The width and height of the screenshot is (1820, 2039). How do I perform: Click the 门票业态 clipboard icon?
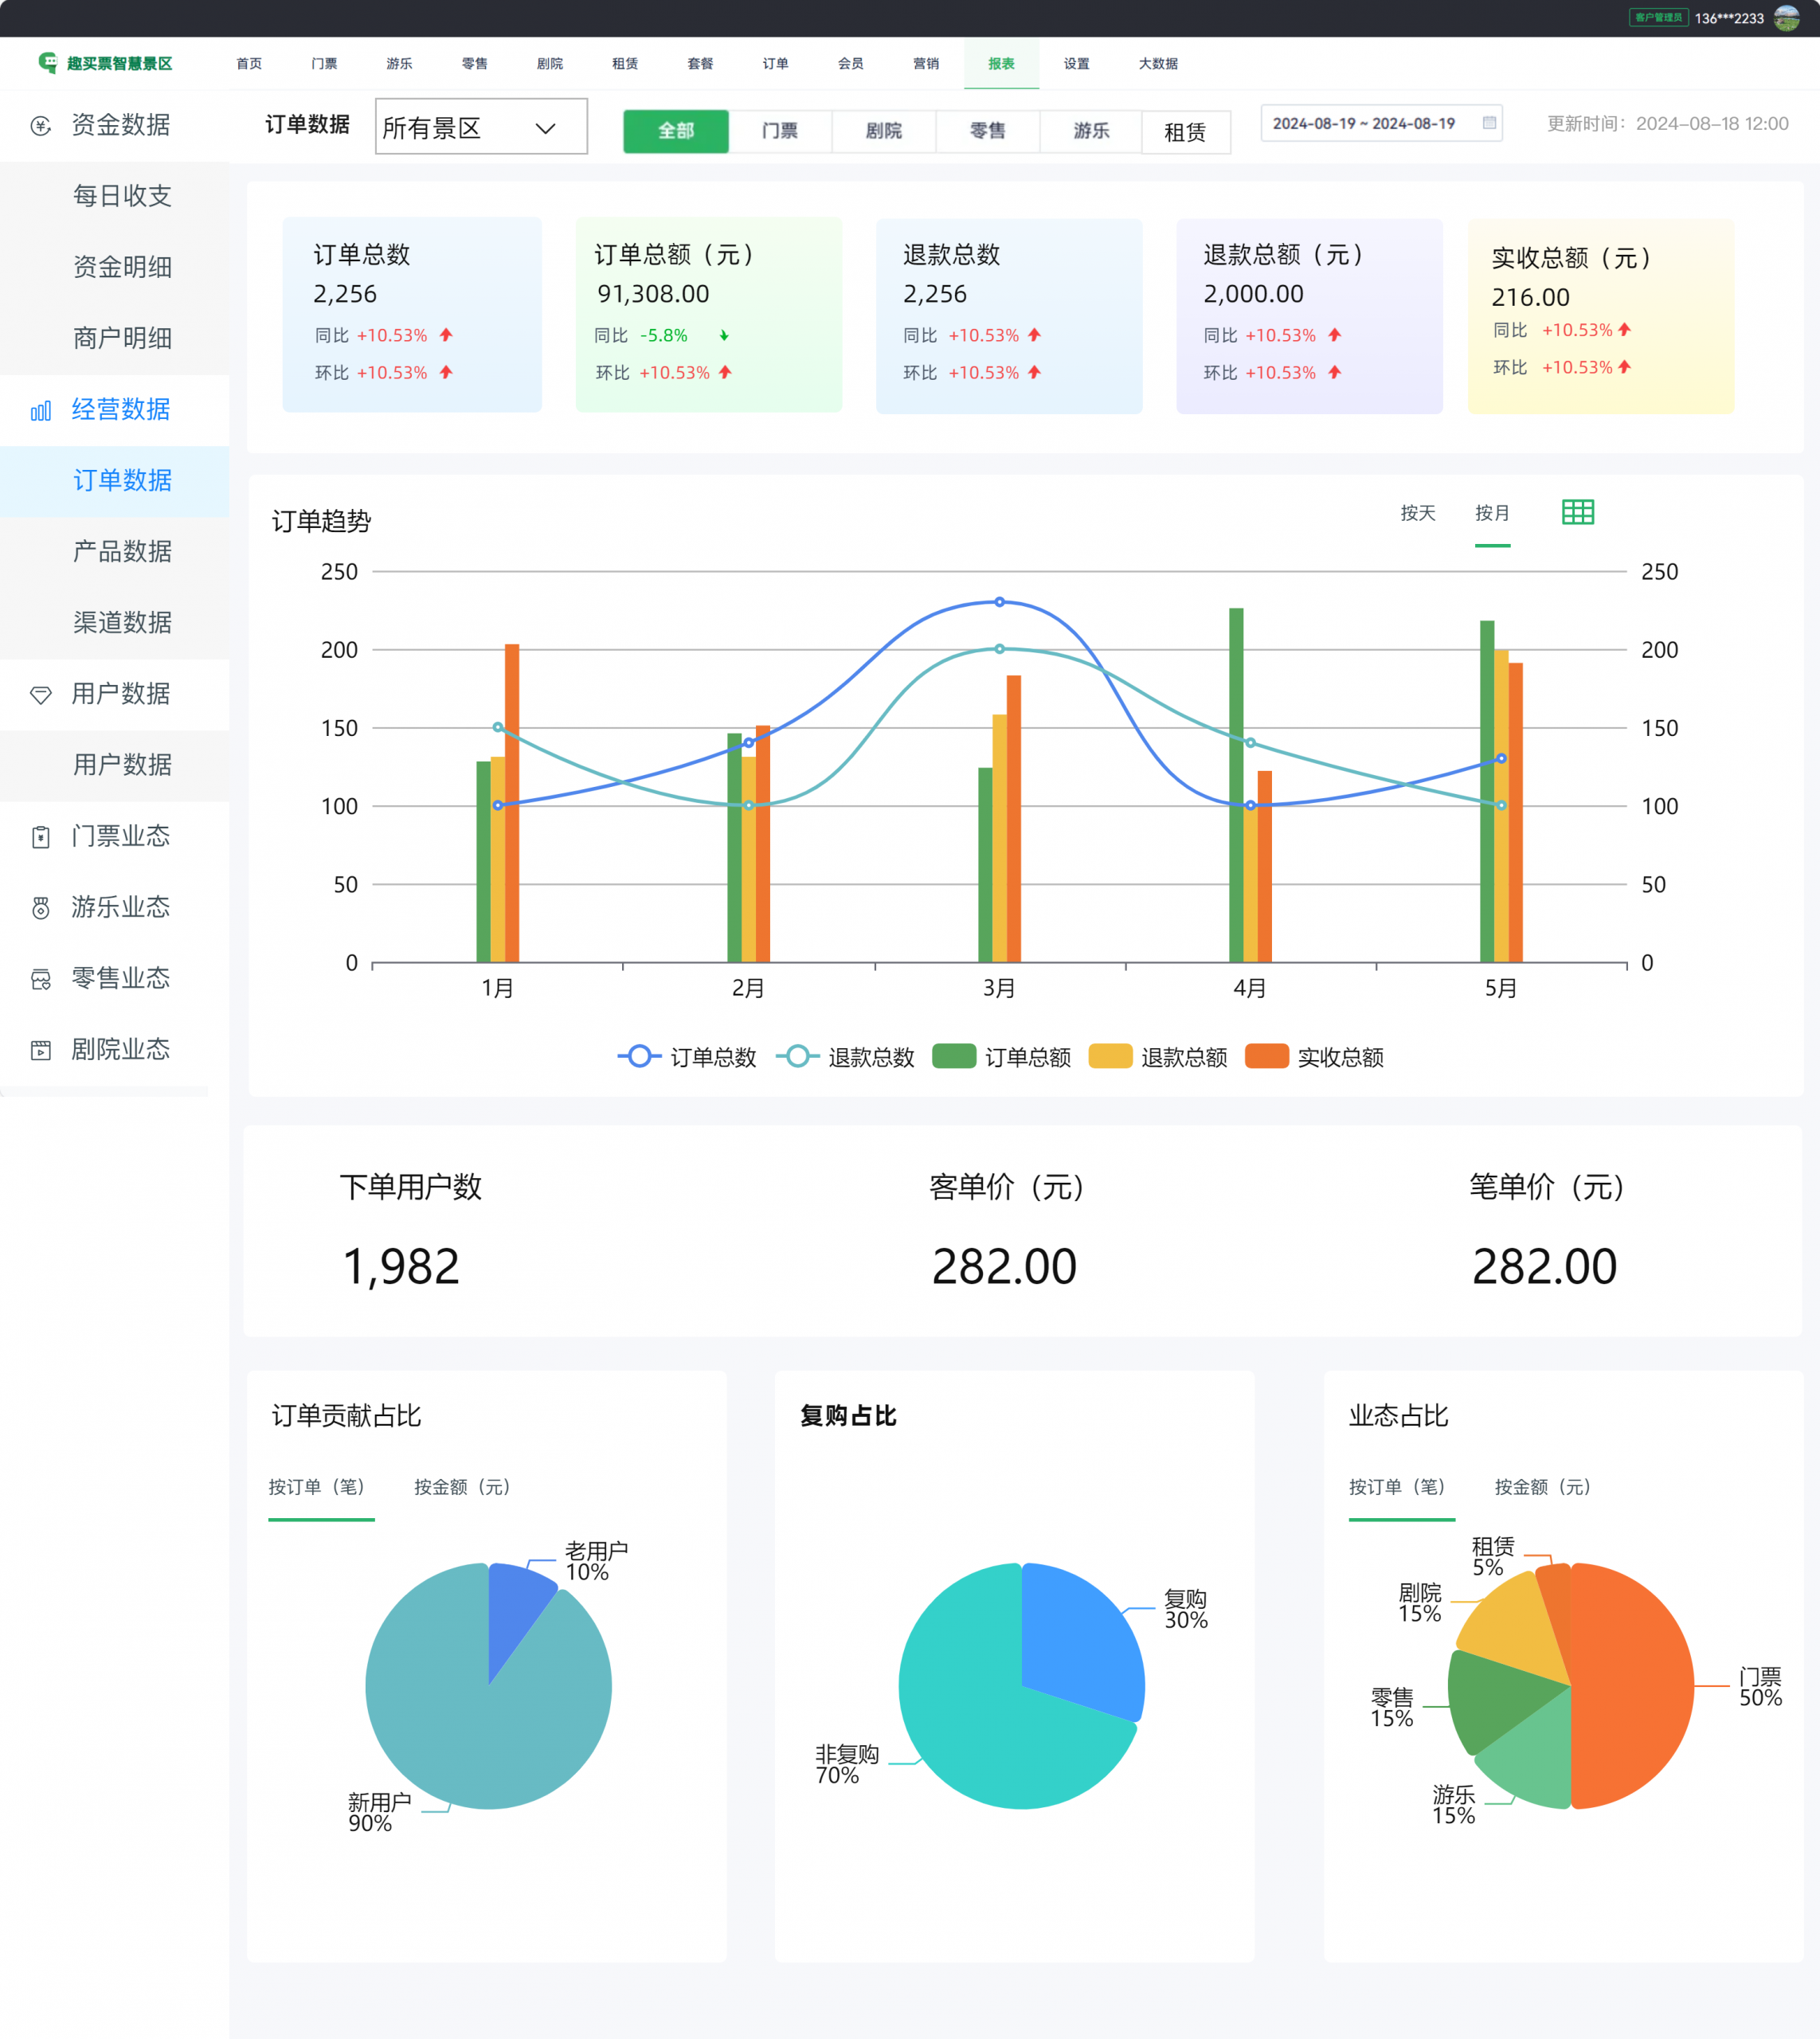(x=41, y=836)
